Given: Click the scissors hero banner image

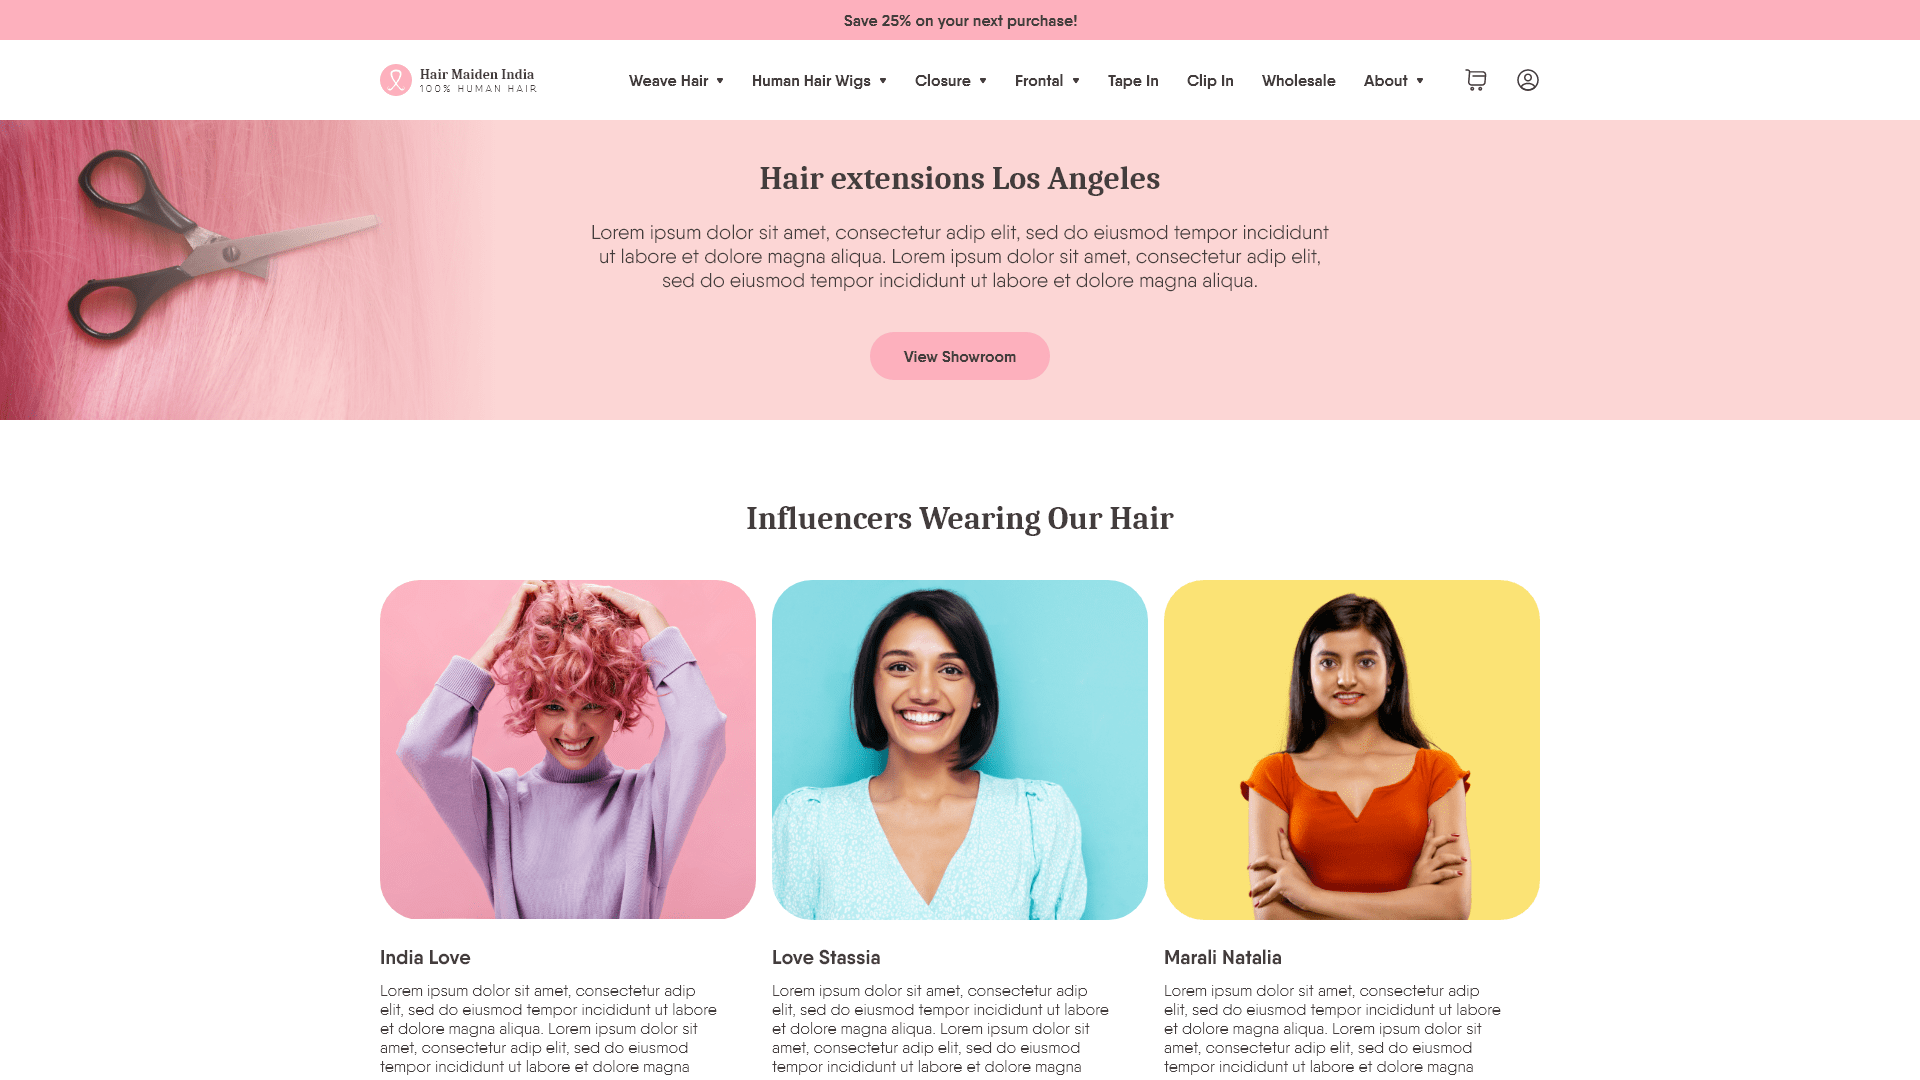Looking at the screenshot, I should coord(245,270).
